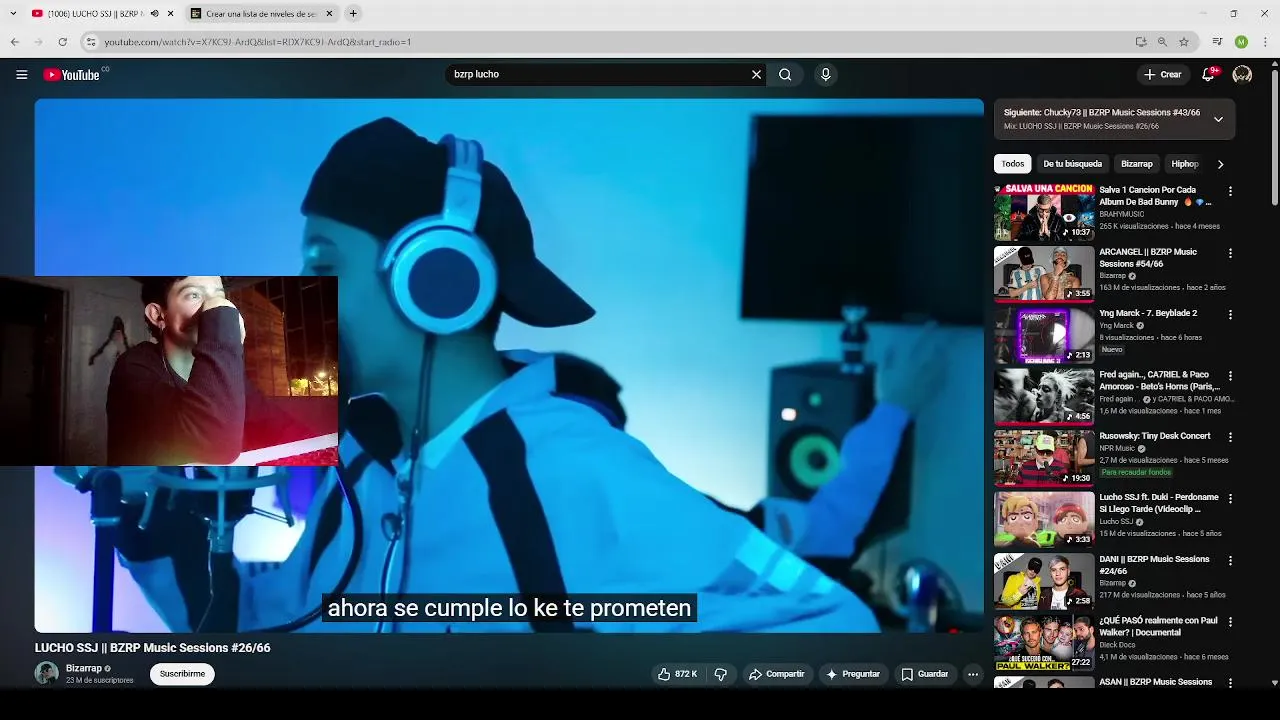Viewport: 1280px width, 720px height.
Task: Open the Chrome three-dot menu
Action: coord(1266,42)
